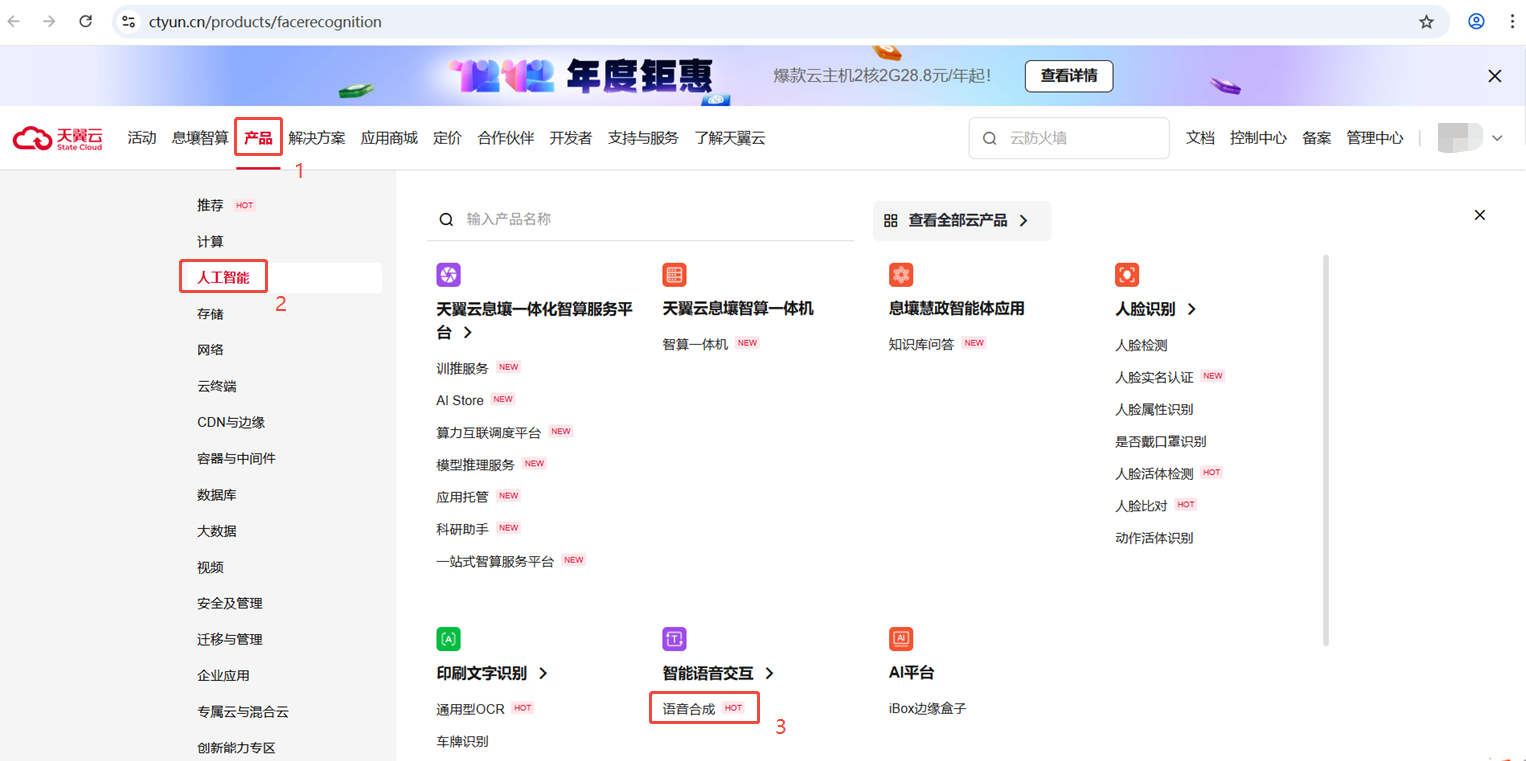Click the AI平台 product icon
Screen dimensions: 1526x761
pos(899,638)
